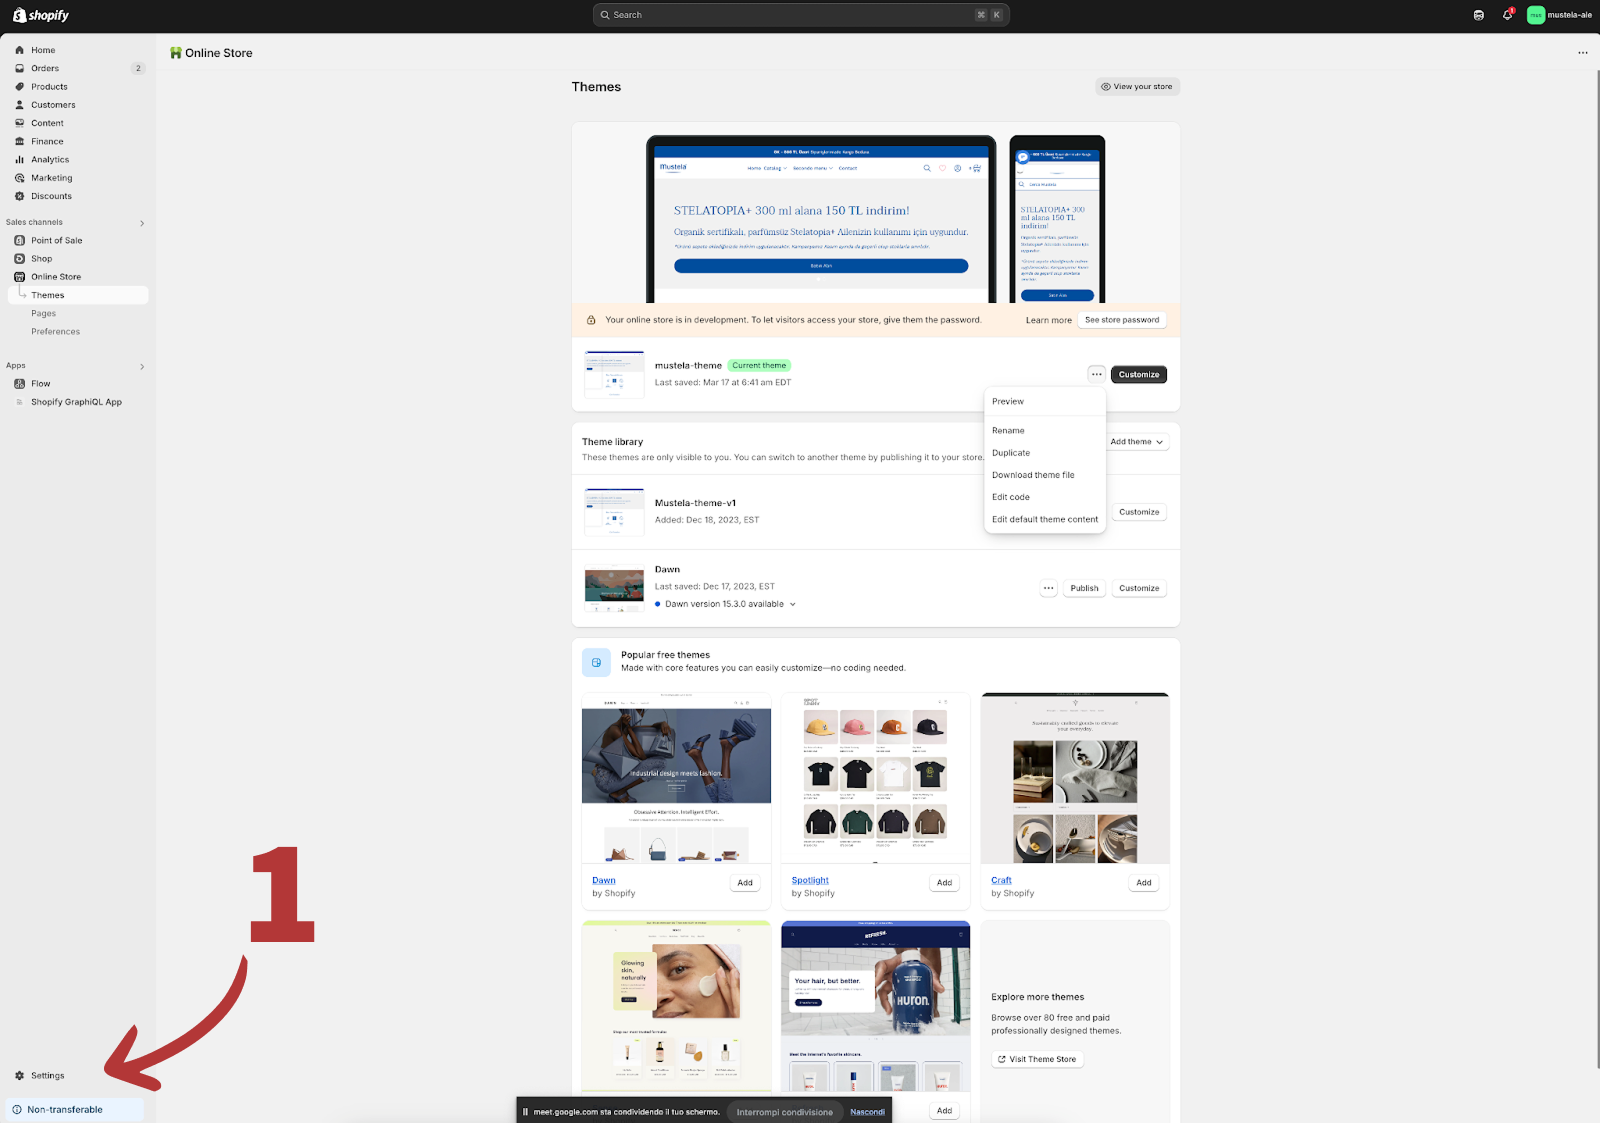Click See store password button
Screen dimensions: 1600x1123
(1122, 320)
